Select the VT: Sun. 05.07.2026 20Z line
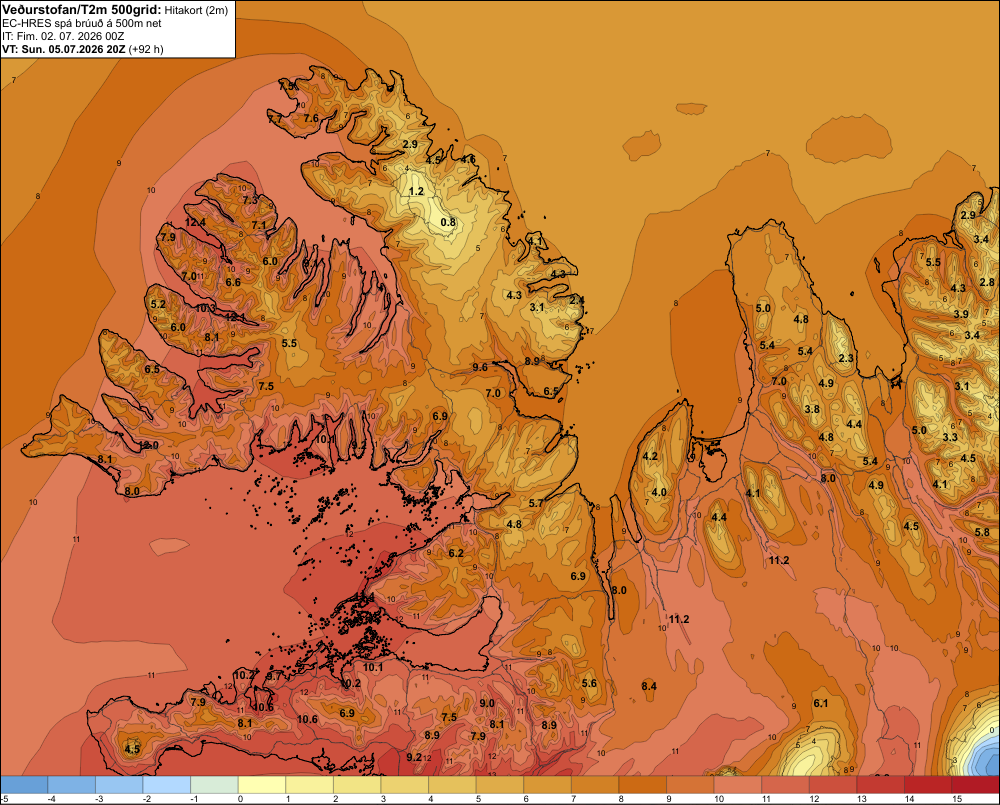The width and height of the screenshot is (1000, 805). point(83,49)
